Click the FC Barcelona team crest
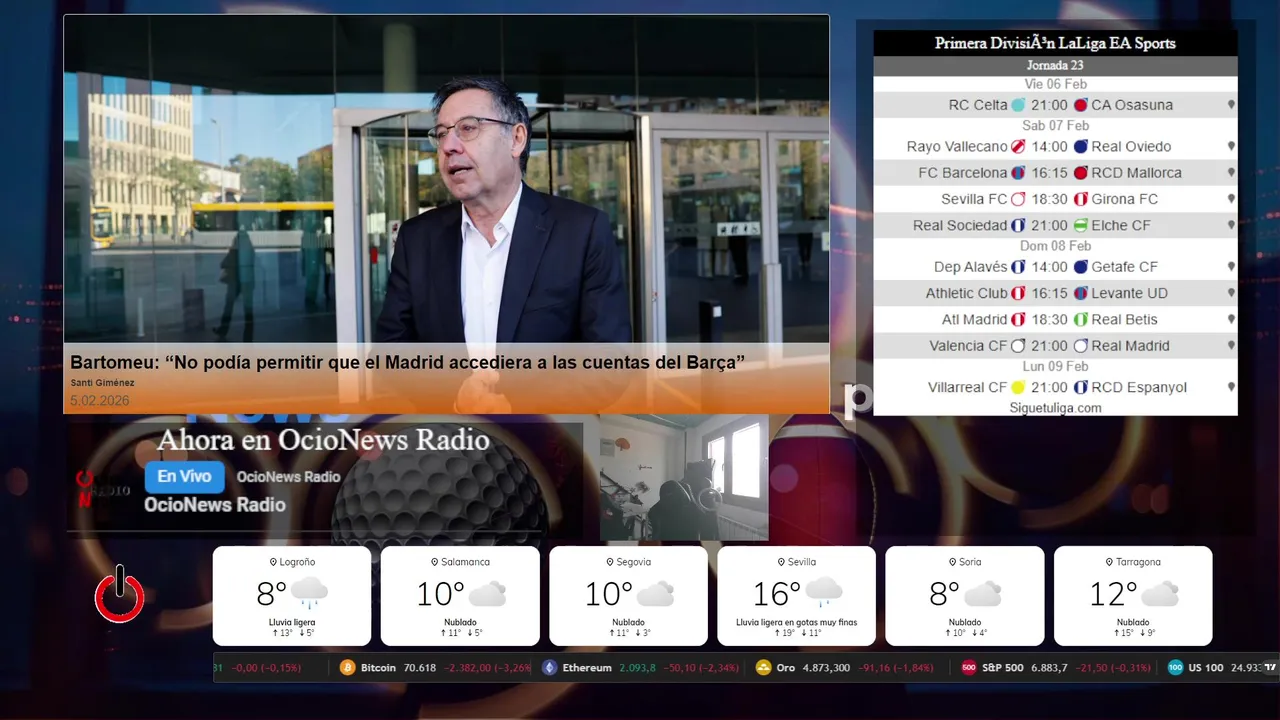 (1018, 173)
